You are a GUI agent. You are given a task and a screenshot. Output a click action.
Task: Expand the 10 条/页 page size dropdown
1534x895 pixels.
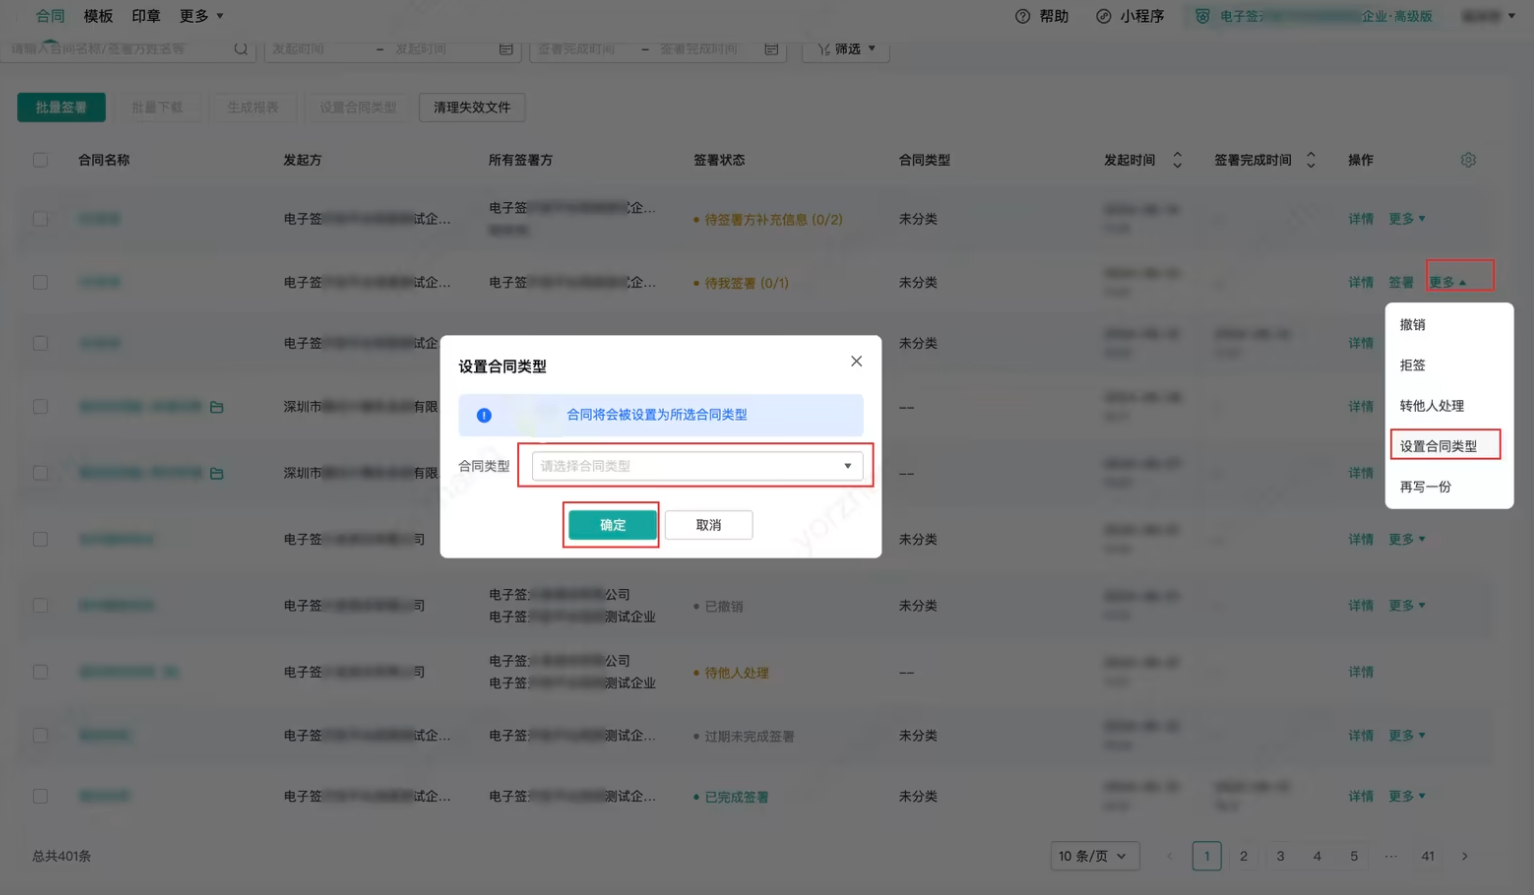1094,856
